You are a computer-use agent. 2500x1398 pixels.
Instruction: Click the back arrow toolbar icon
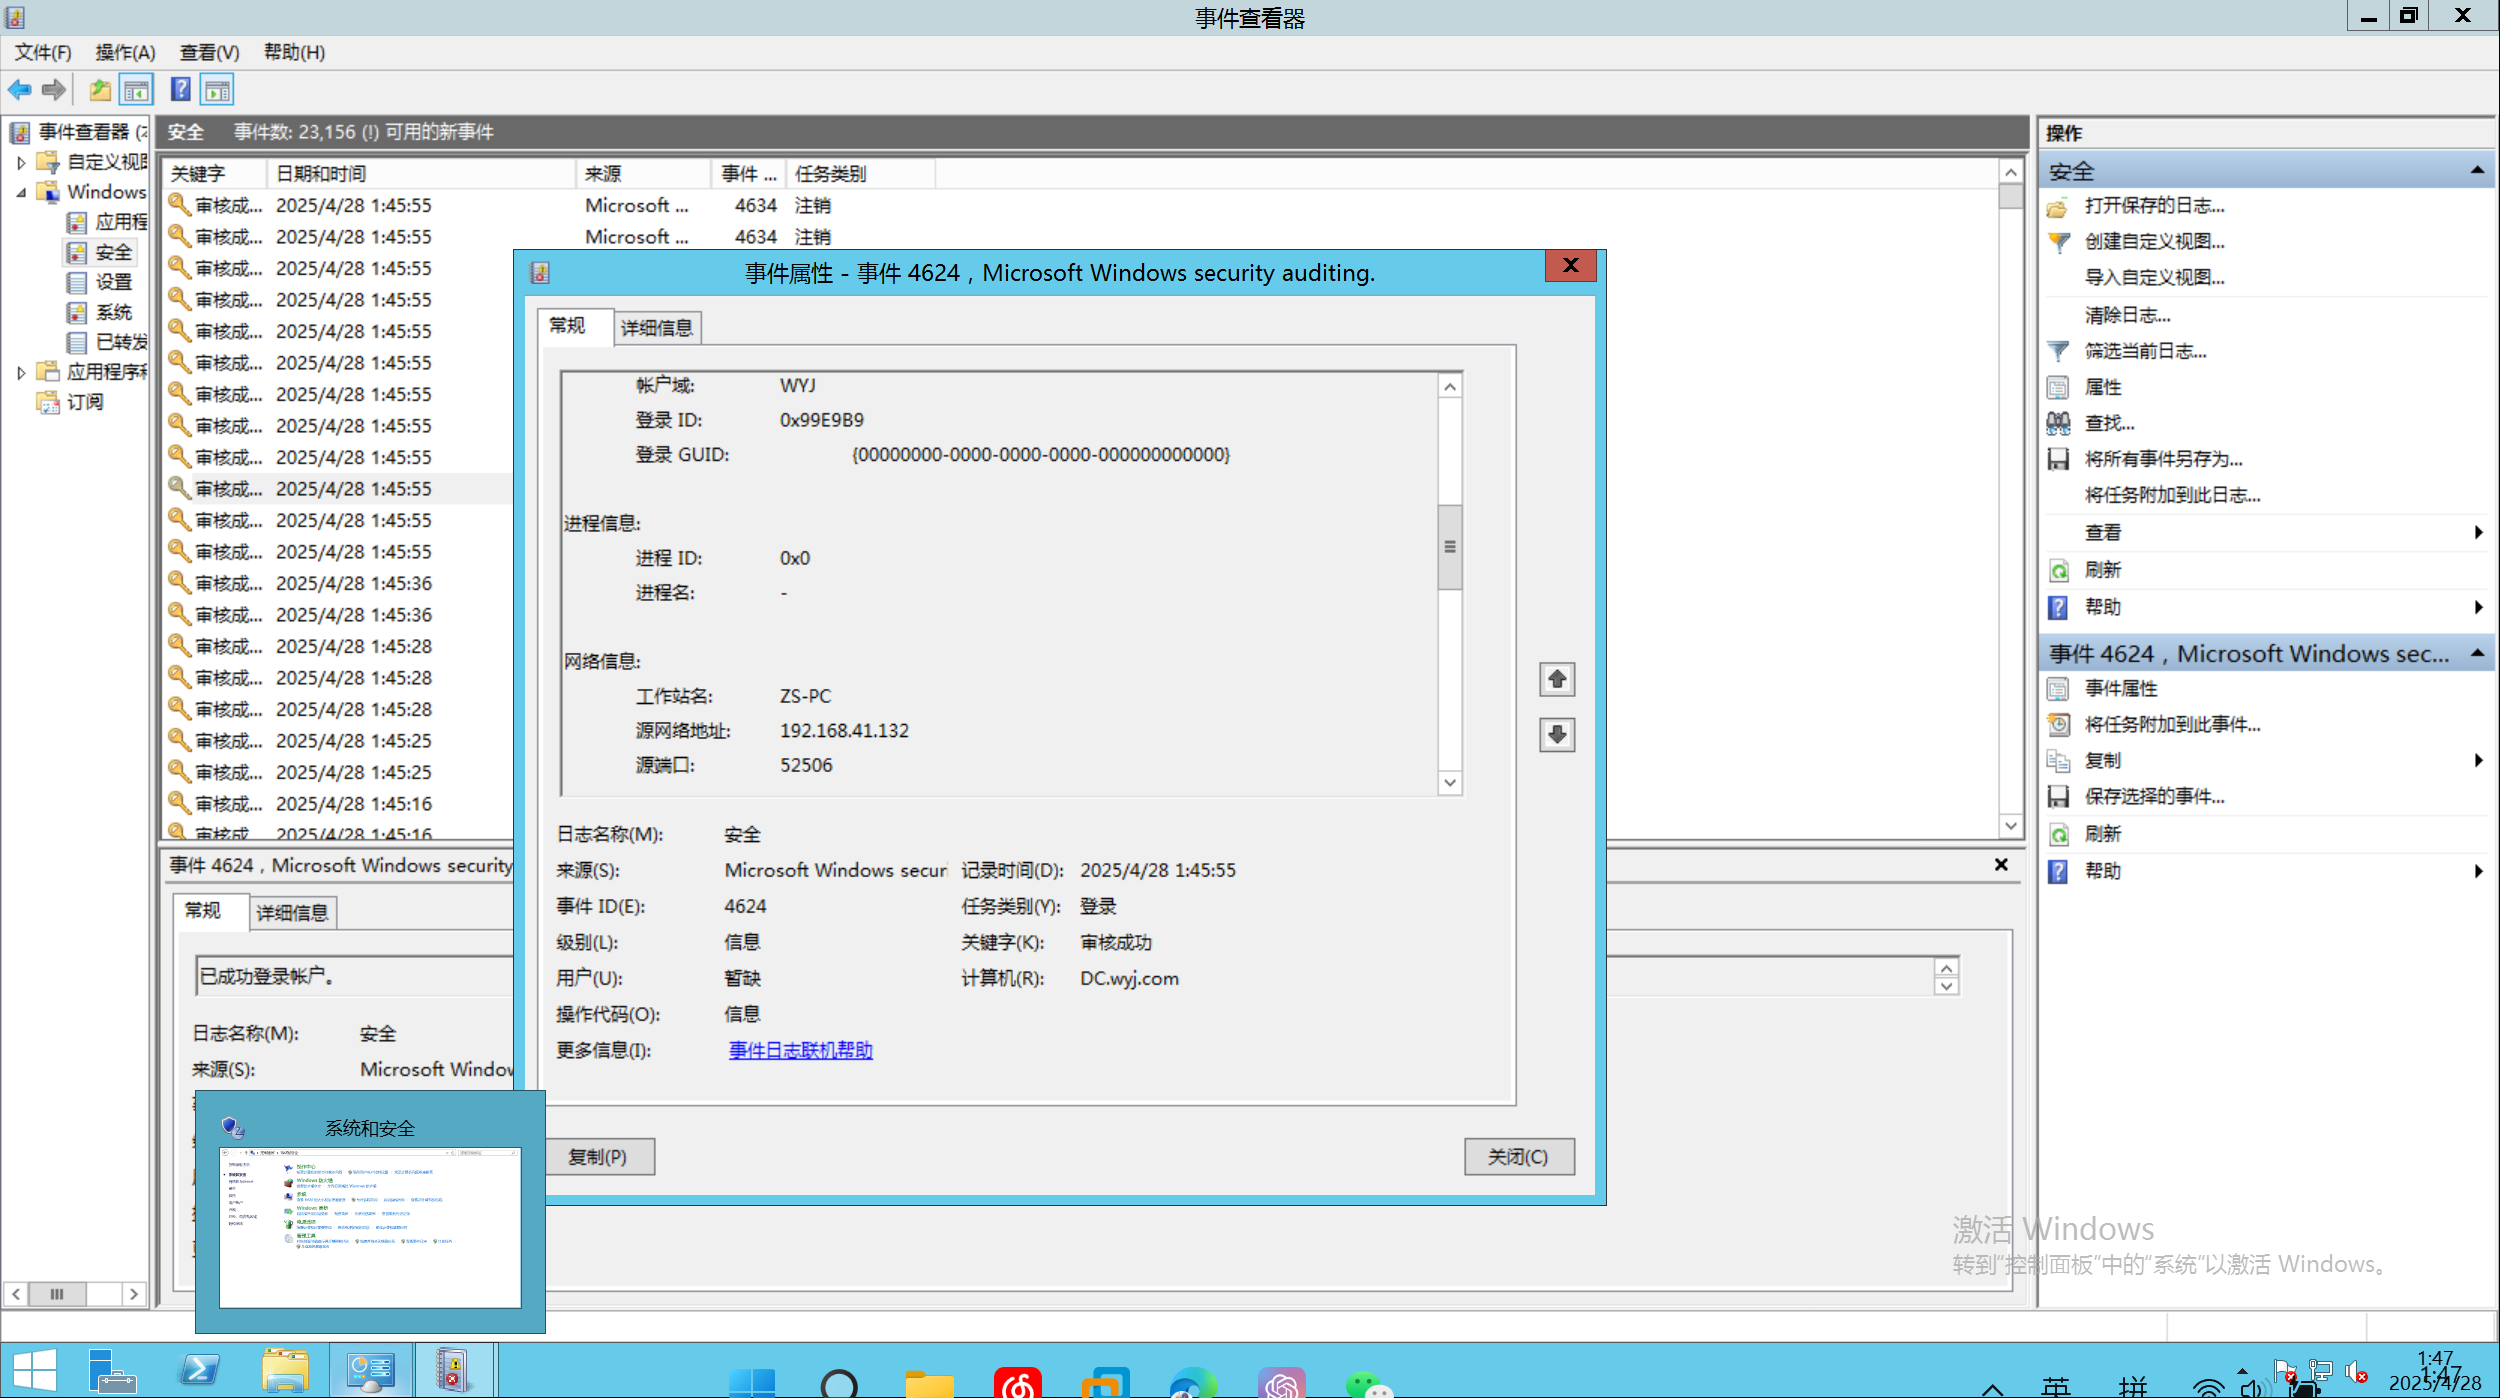tap(20, 90)
